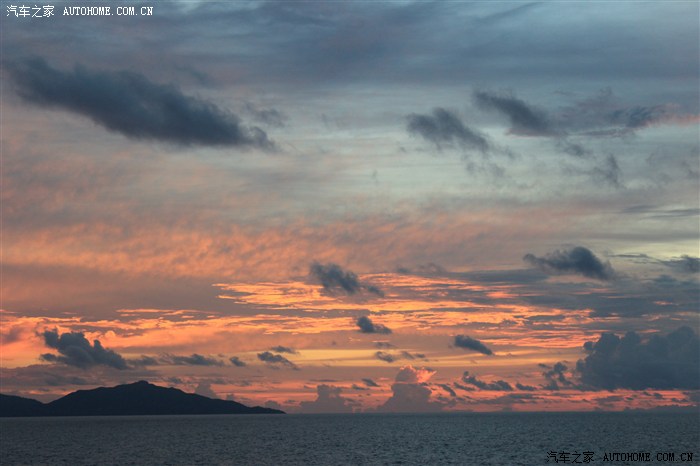The width and height of the screenshot is (700, 466).
Task: Click the bottom-right AUTOHOME.COM.CN watermark text
Action: point(647,456)
